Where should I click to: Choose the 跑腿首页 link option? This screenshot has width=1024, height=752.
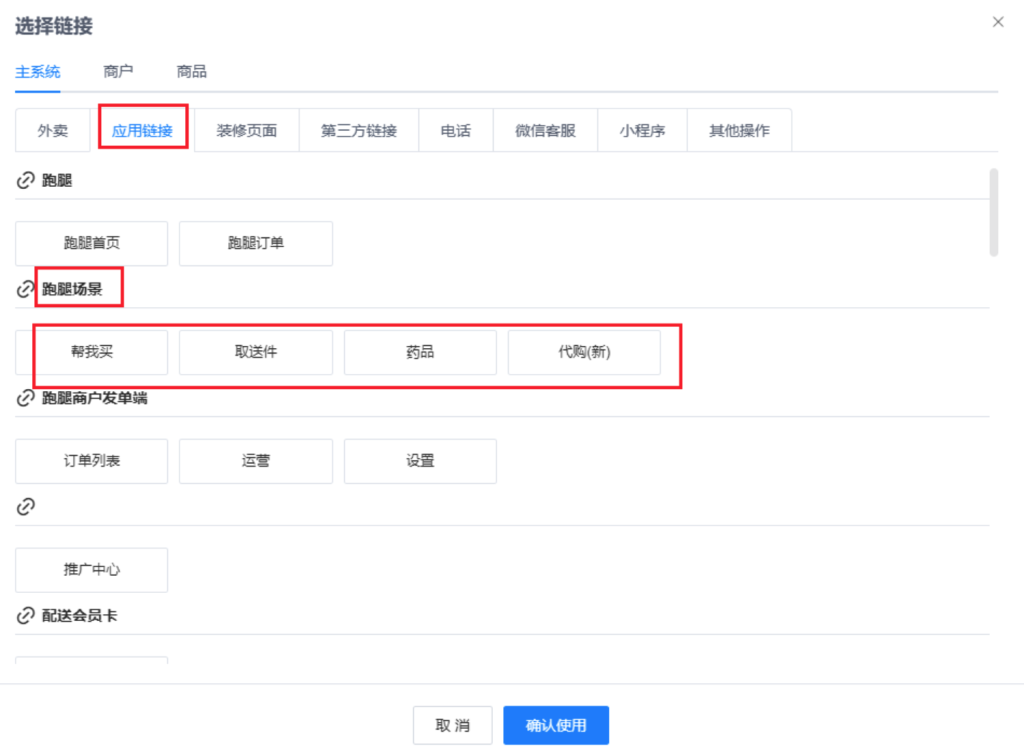92,243
